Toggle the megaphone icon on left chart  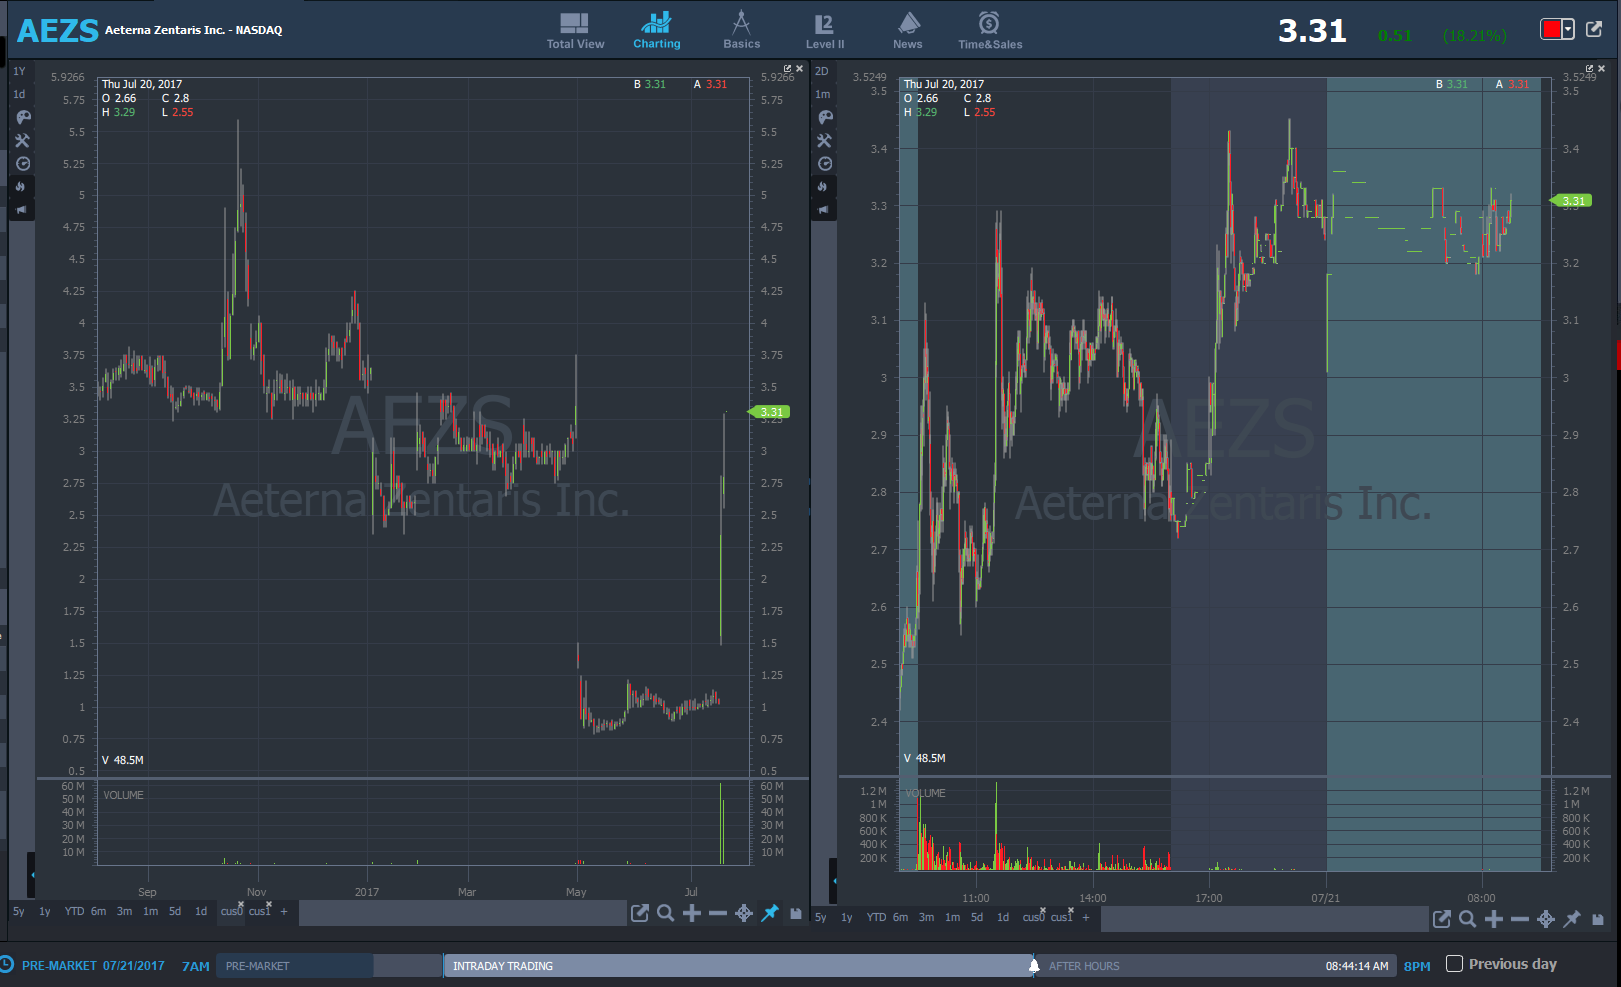[21, 210]
